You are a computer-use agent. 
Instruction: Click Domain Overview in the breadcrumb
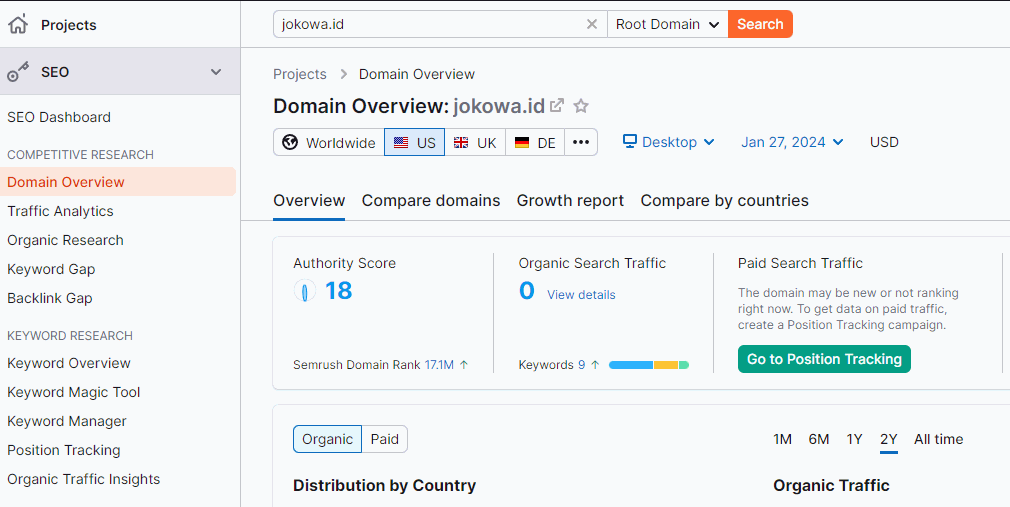pyautogui.click(x=417, y=74)
